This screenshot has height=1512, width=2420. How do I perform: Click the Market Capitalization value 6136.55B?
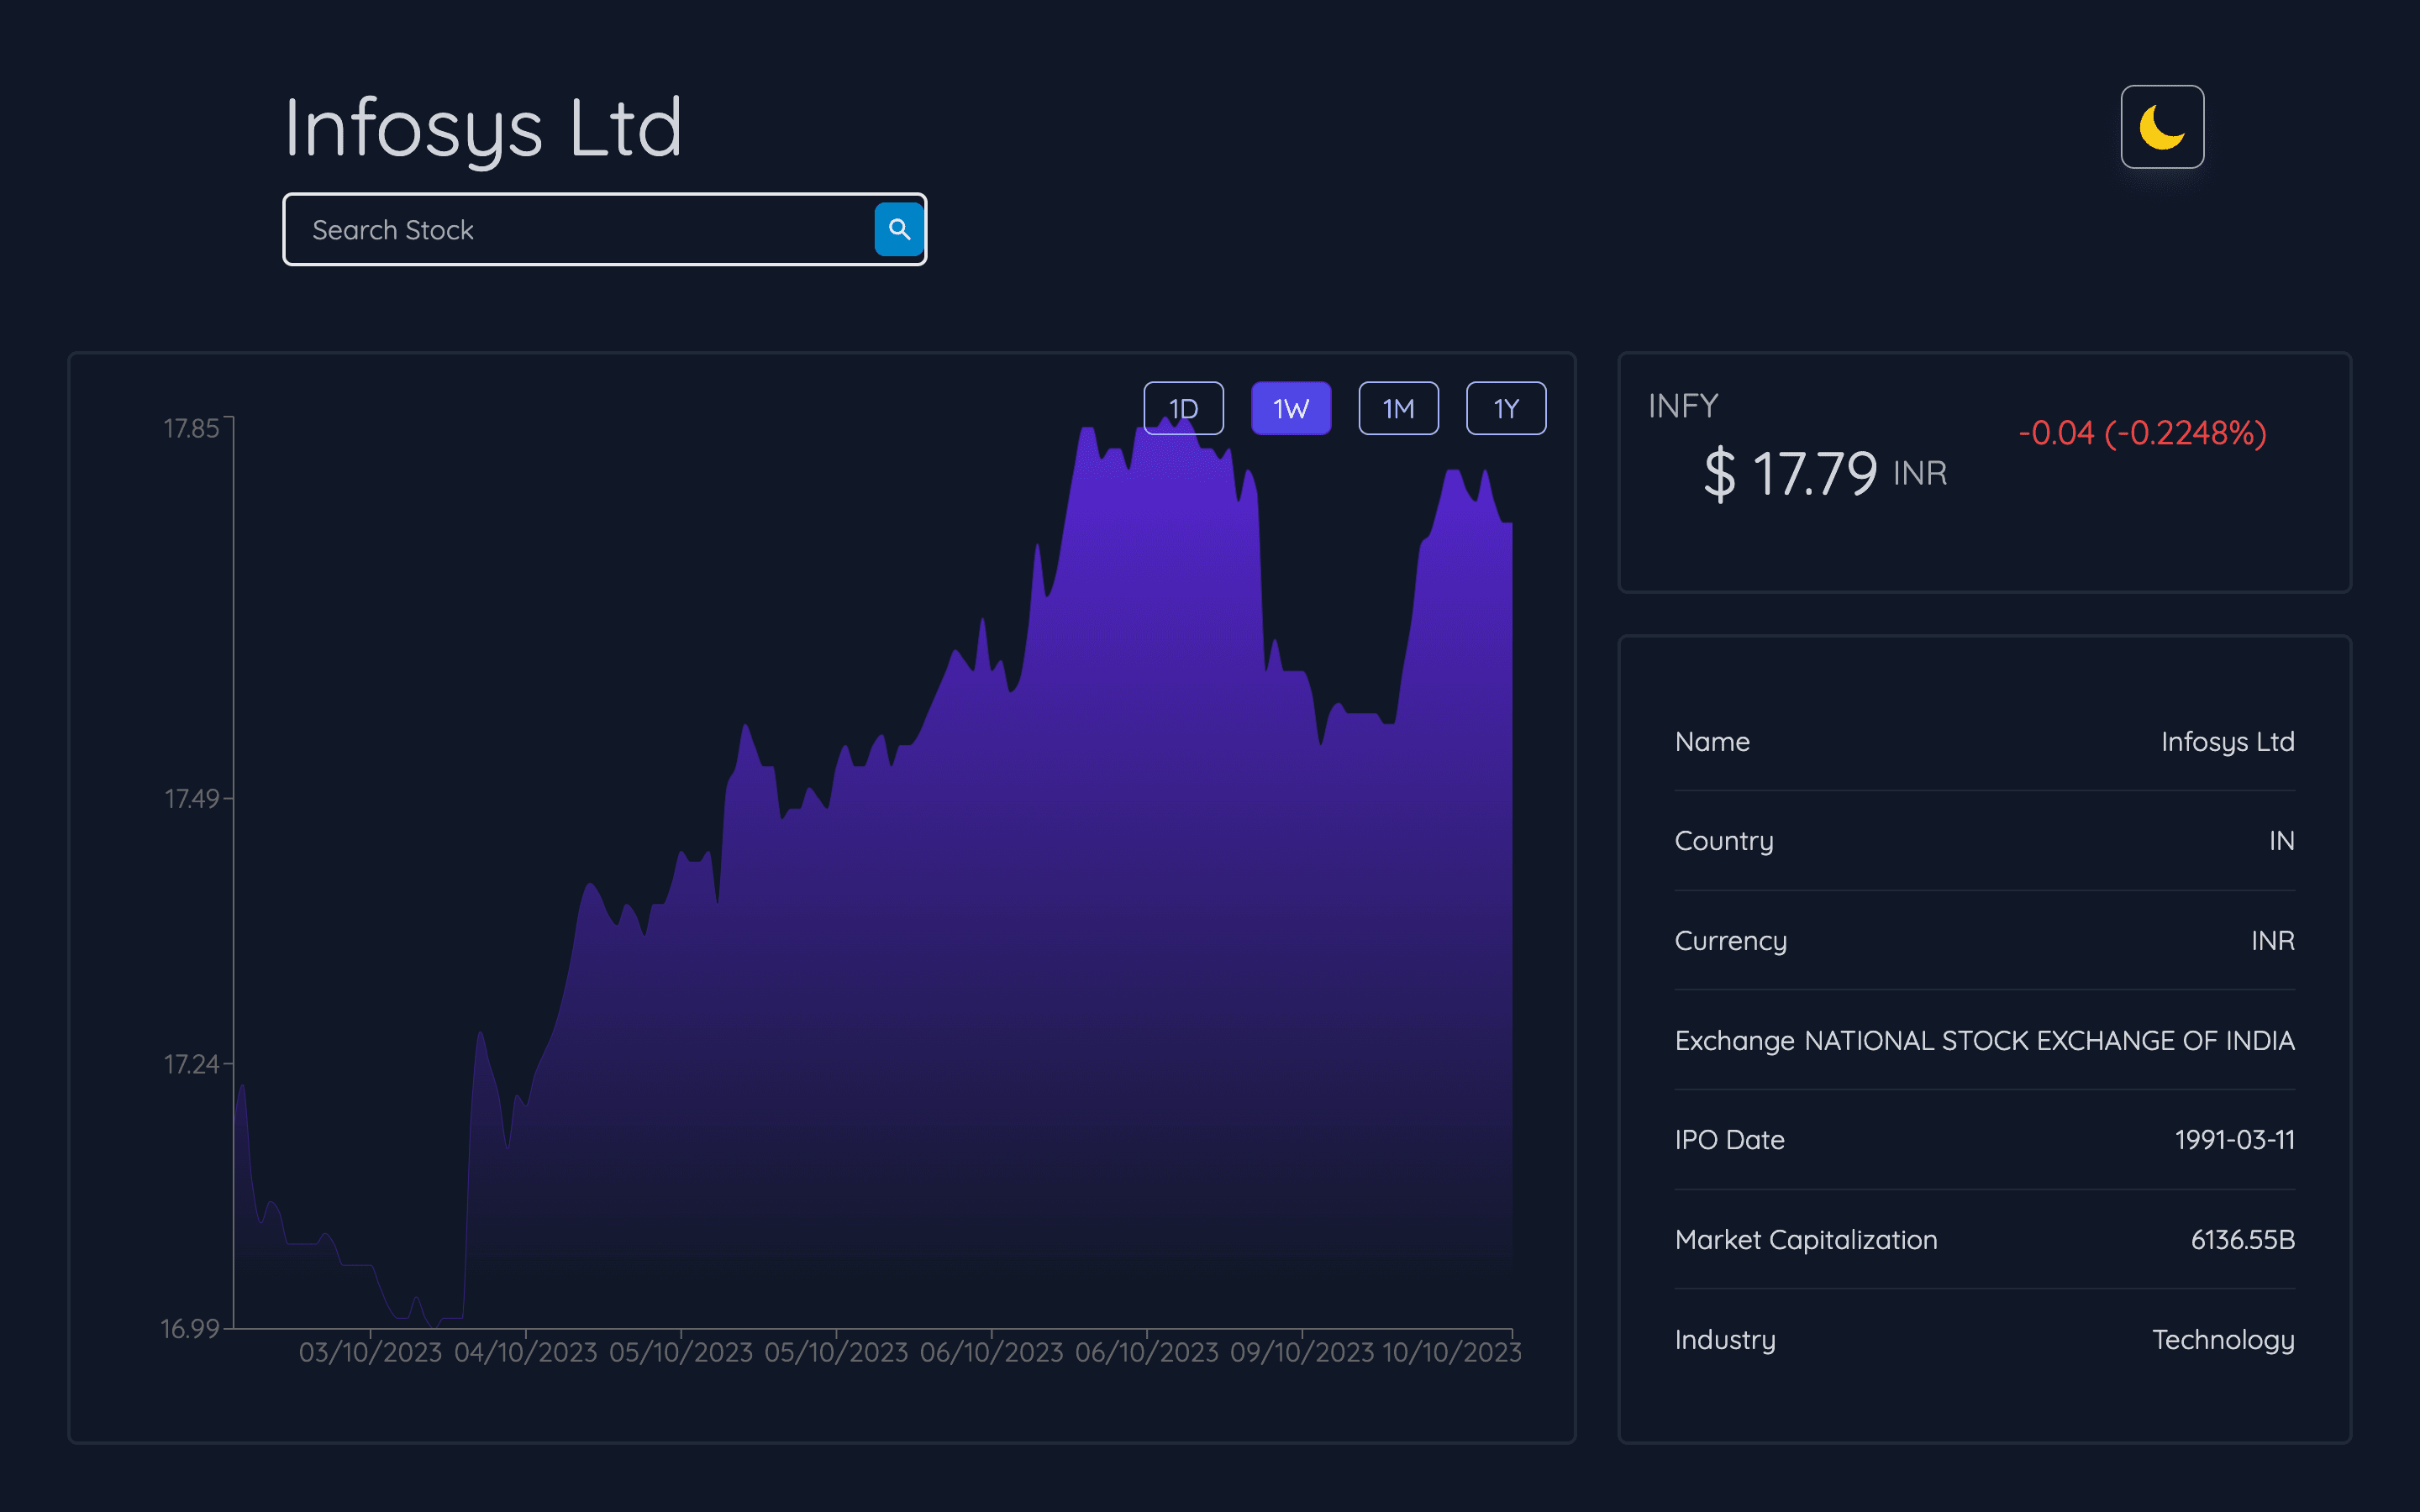pos(2242,1239)
